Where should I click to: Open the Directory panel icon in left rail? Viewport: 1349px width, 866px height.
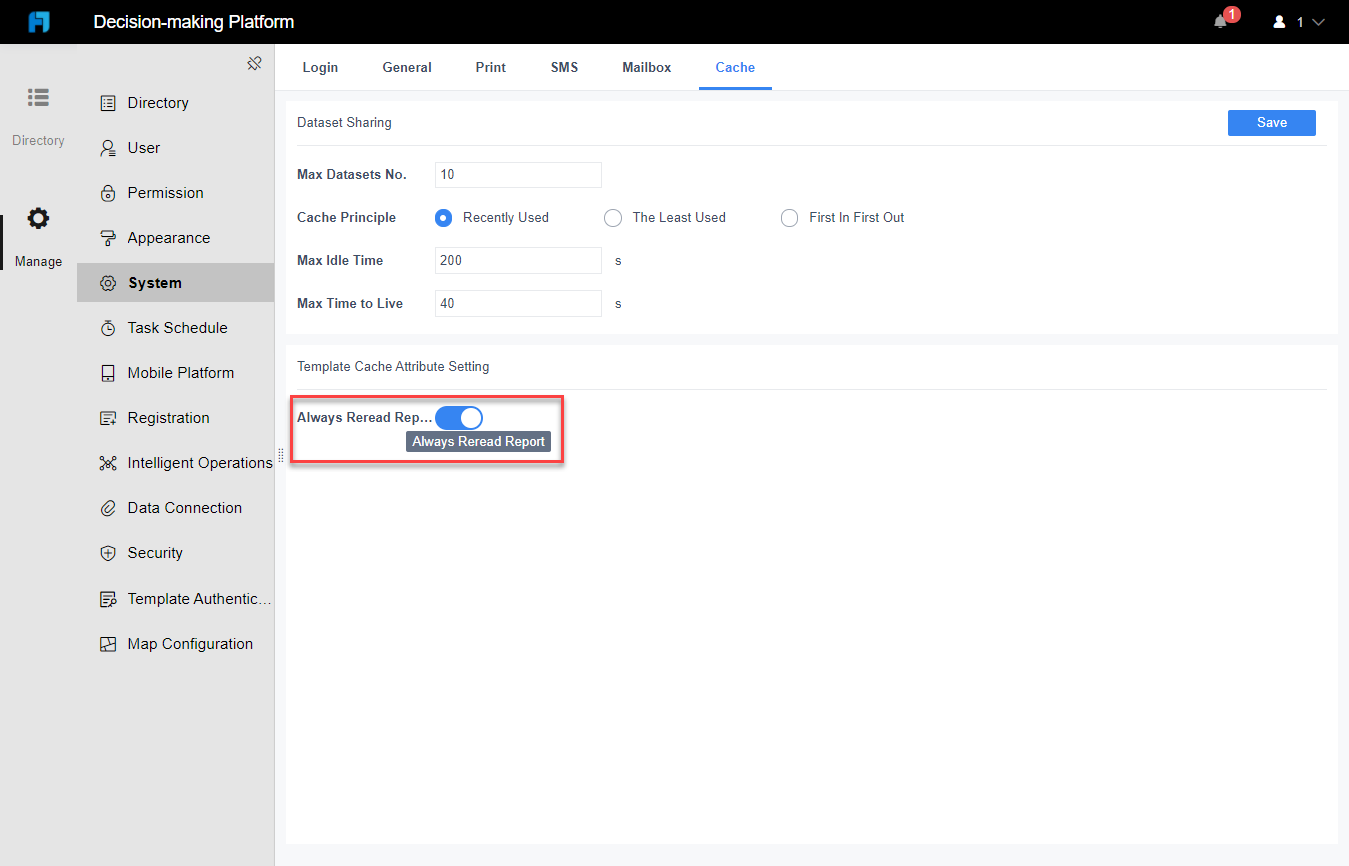(x=38, y=97)
